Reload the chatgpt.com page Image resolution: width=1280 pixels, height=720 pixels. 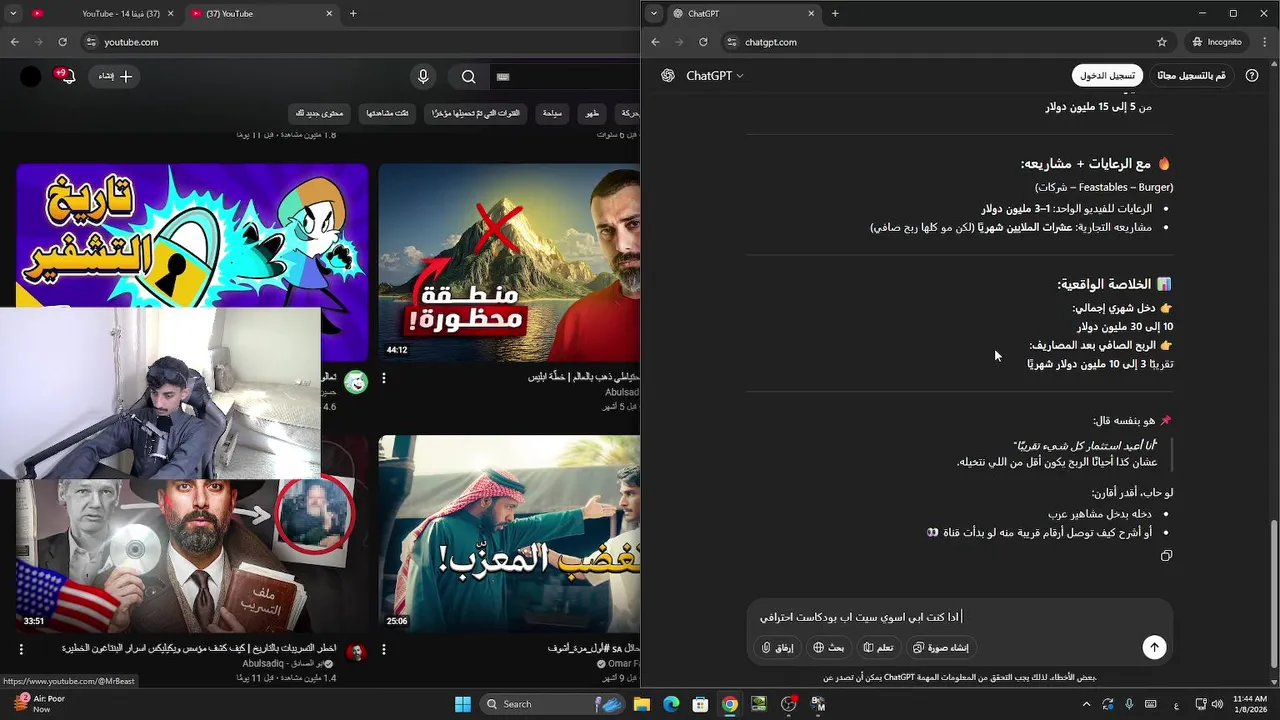703,42
